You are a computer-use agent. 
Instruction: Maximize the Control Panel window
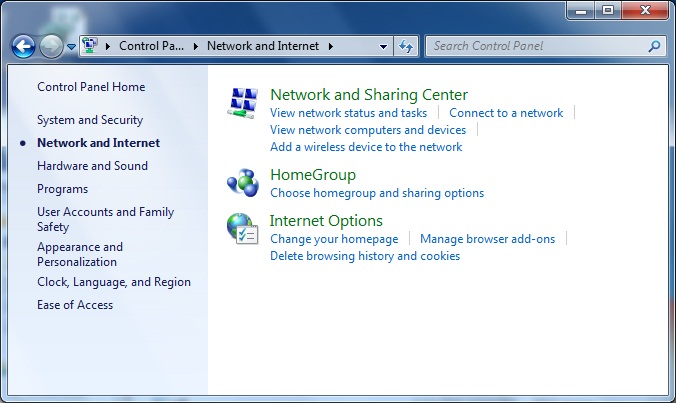[608, 10]
